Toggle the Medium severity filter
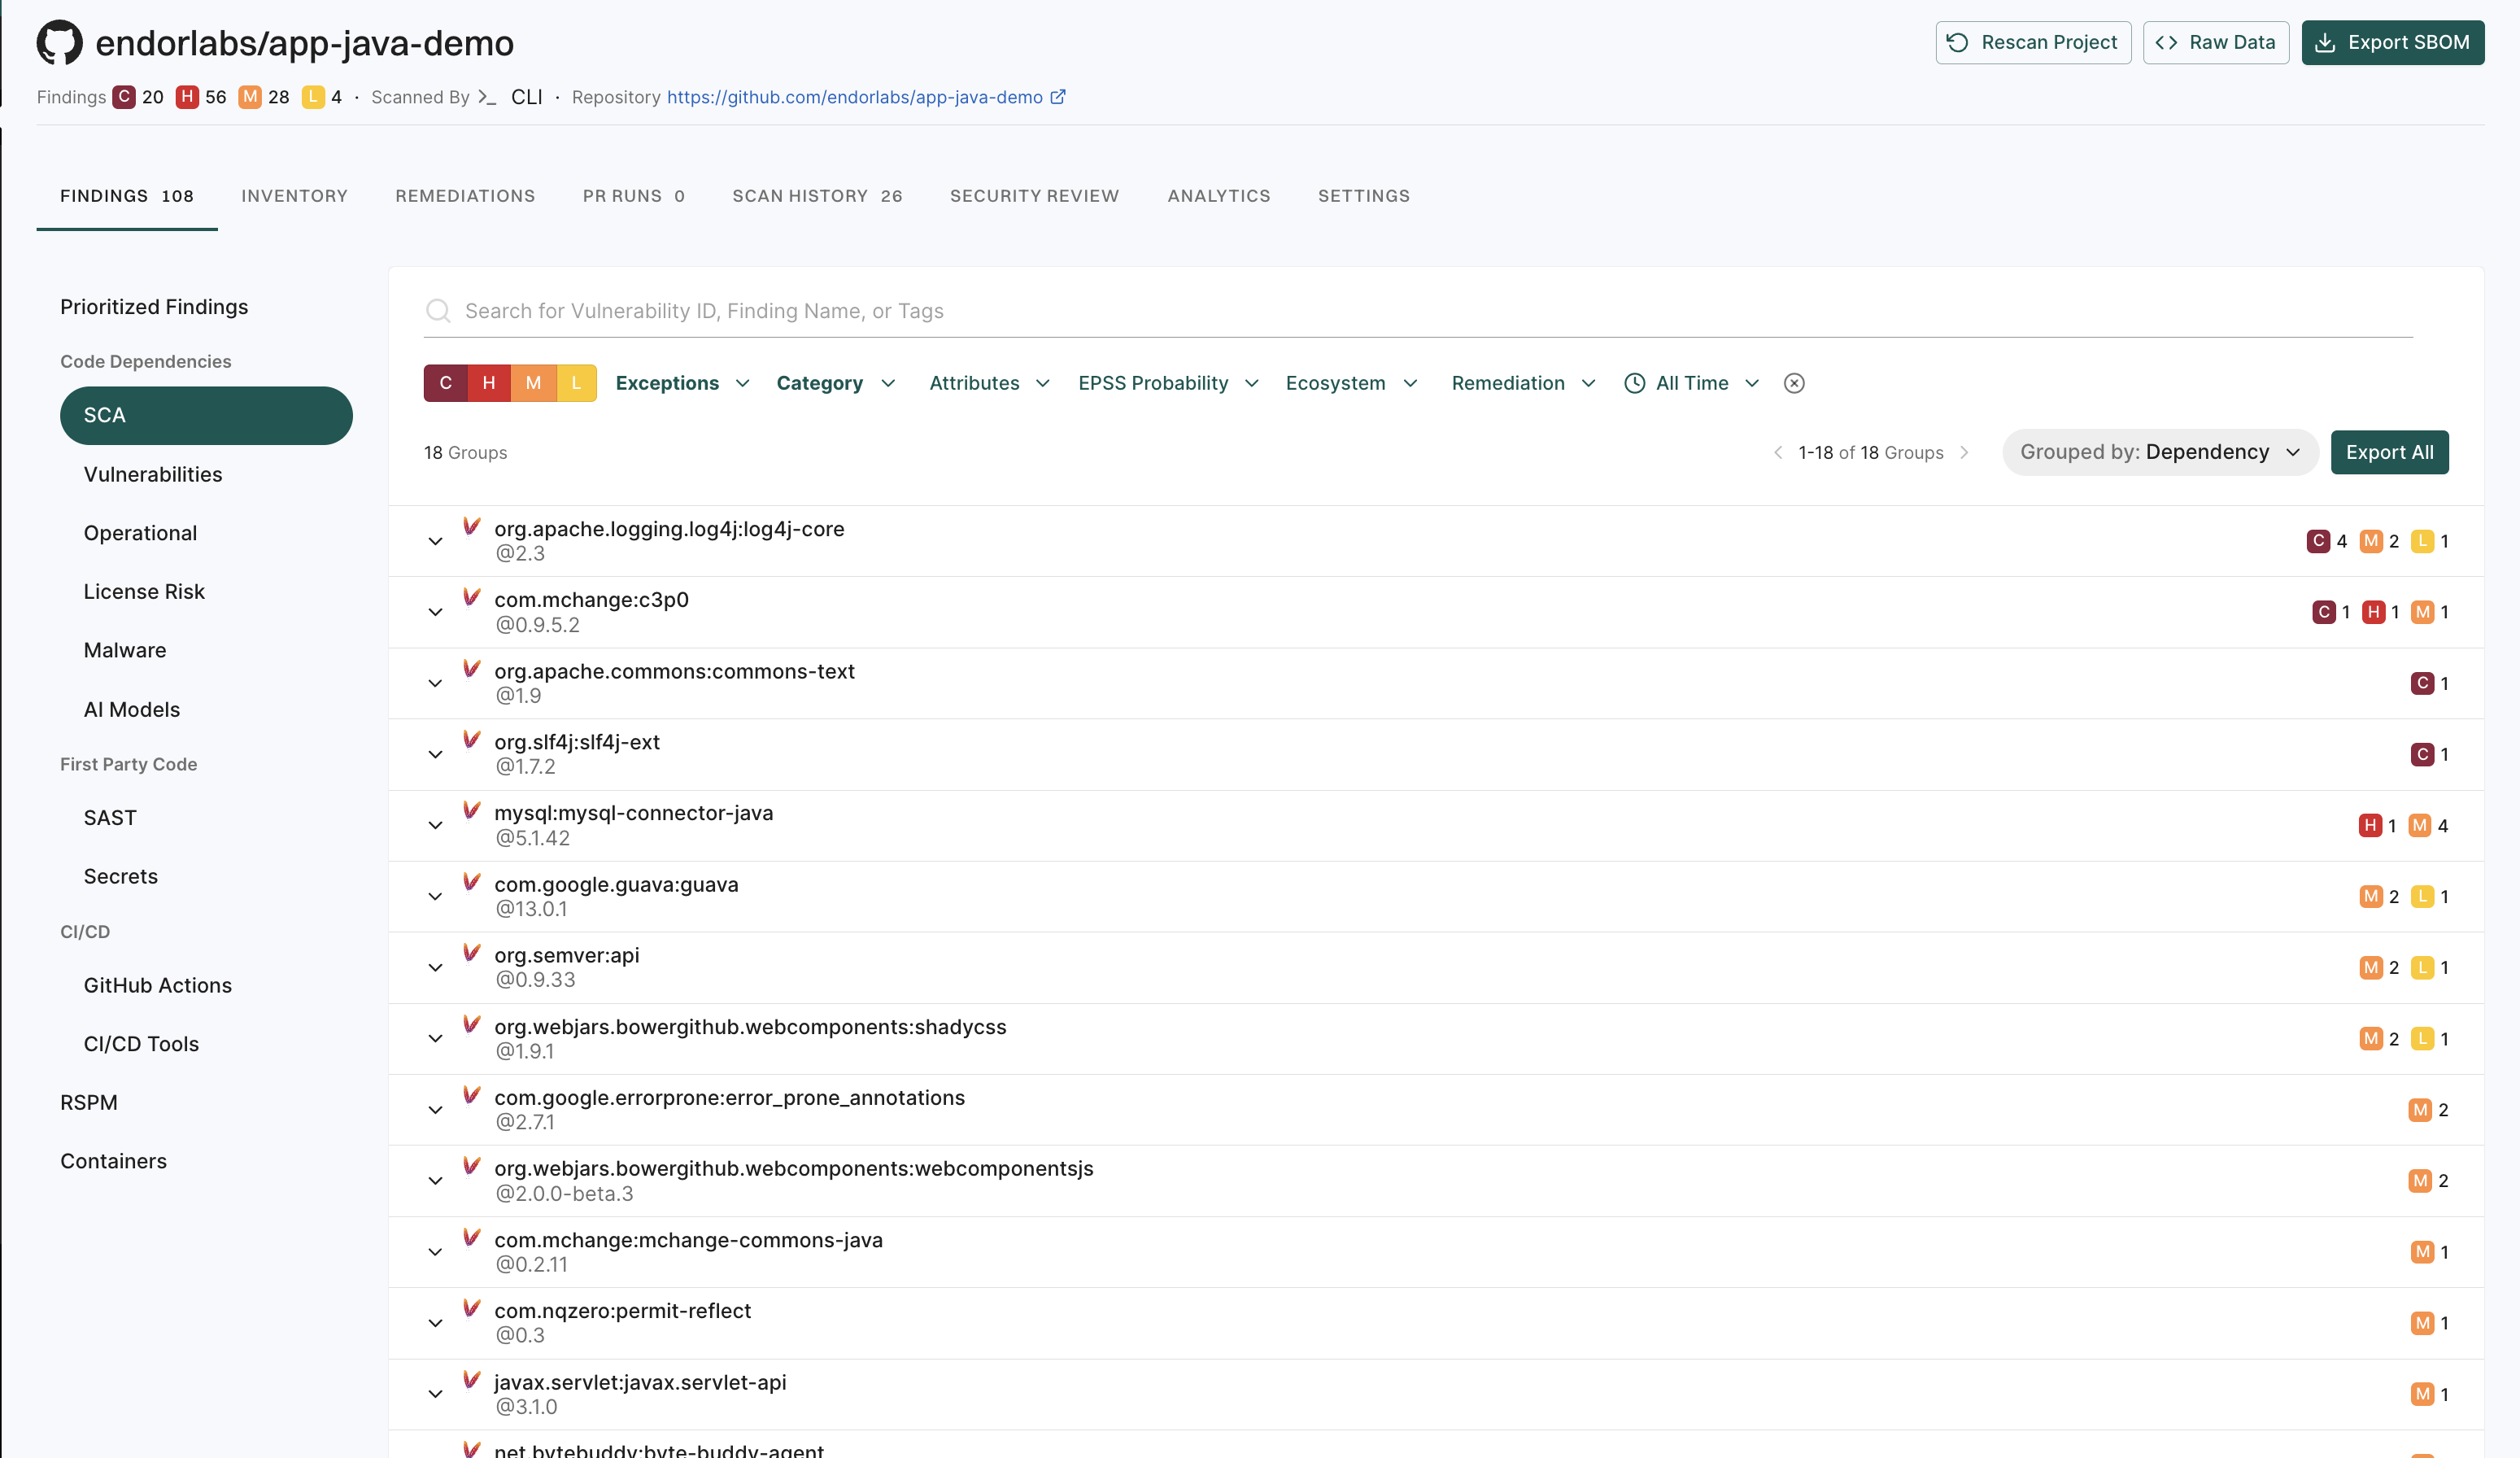Viewport: 2520px width, 1458px height. coord(533,383)
